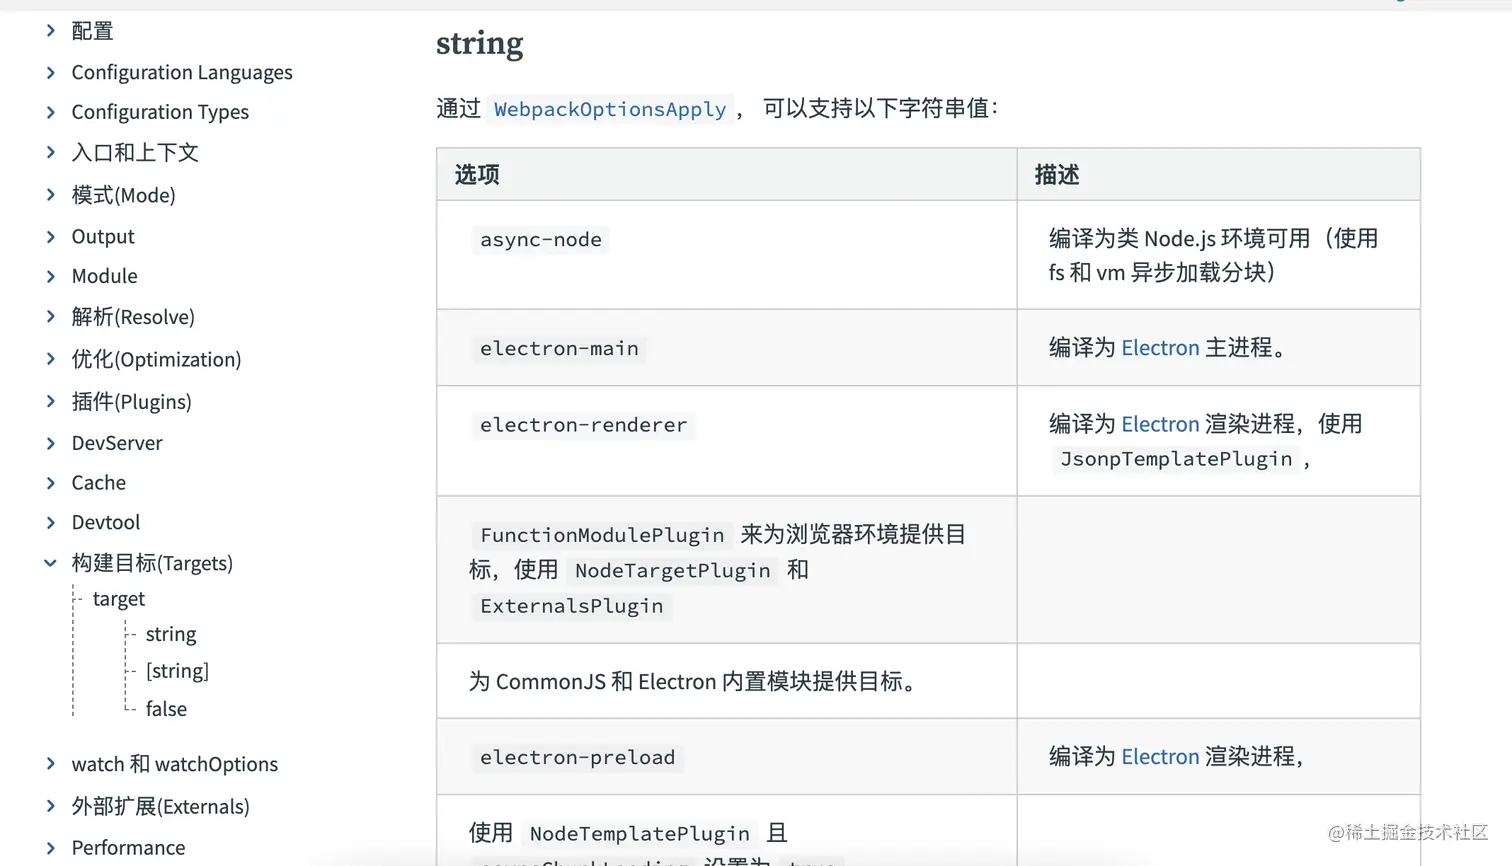Expand the Configuration Languages chevron
The height and width of the screenshot is (866, 1512).
point(51,72)
